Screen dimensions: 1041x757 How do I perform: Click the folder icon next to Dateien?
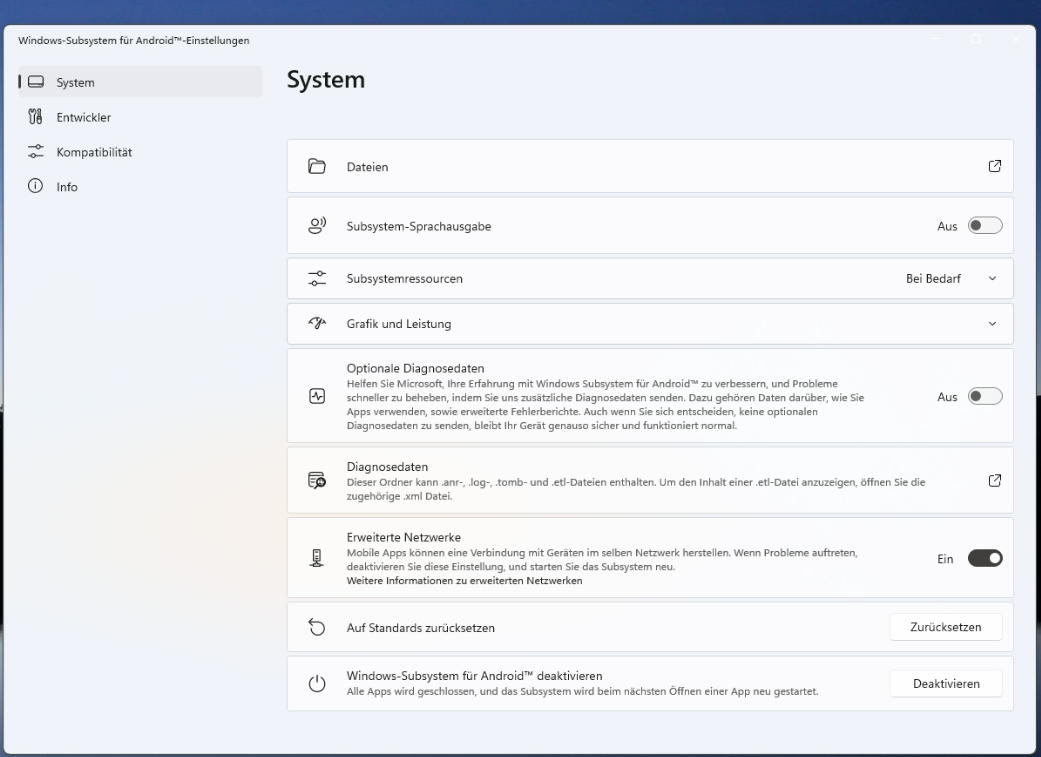(316, 167)
